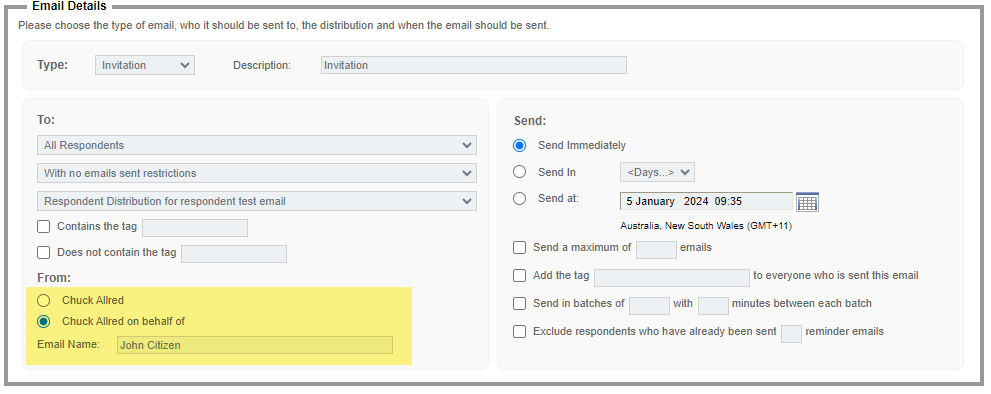Viewport: 991px width, 394px height.
Task: Open the email sent restrictions dropdown
Action: (257, 173)
